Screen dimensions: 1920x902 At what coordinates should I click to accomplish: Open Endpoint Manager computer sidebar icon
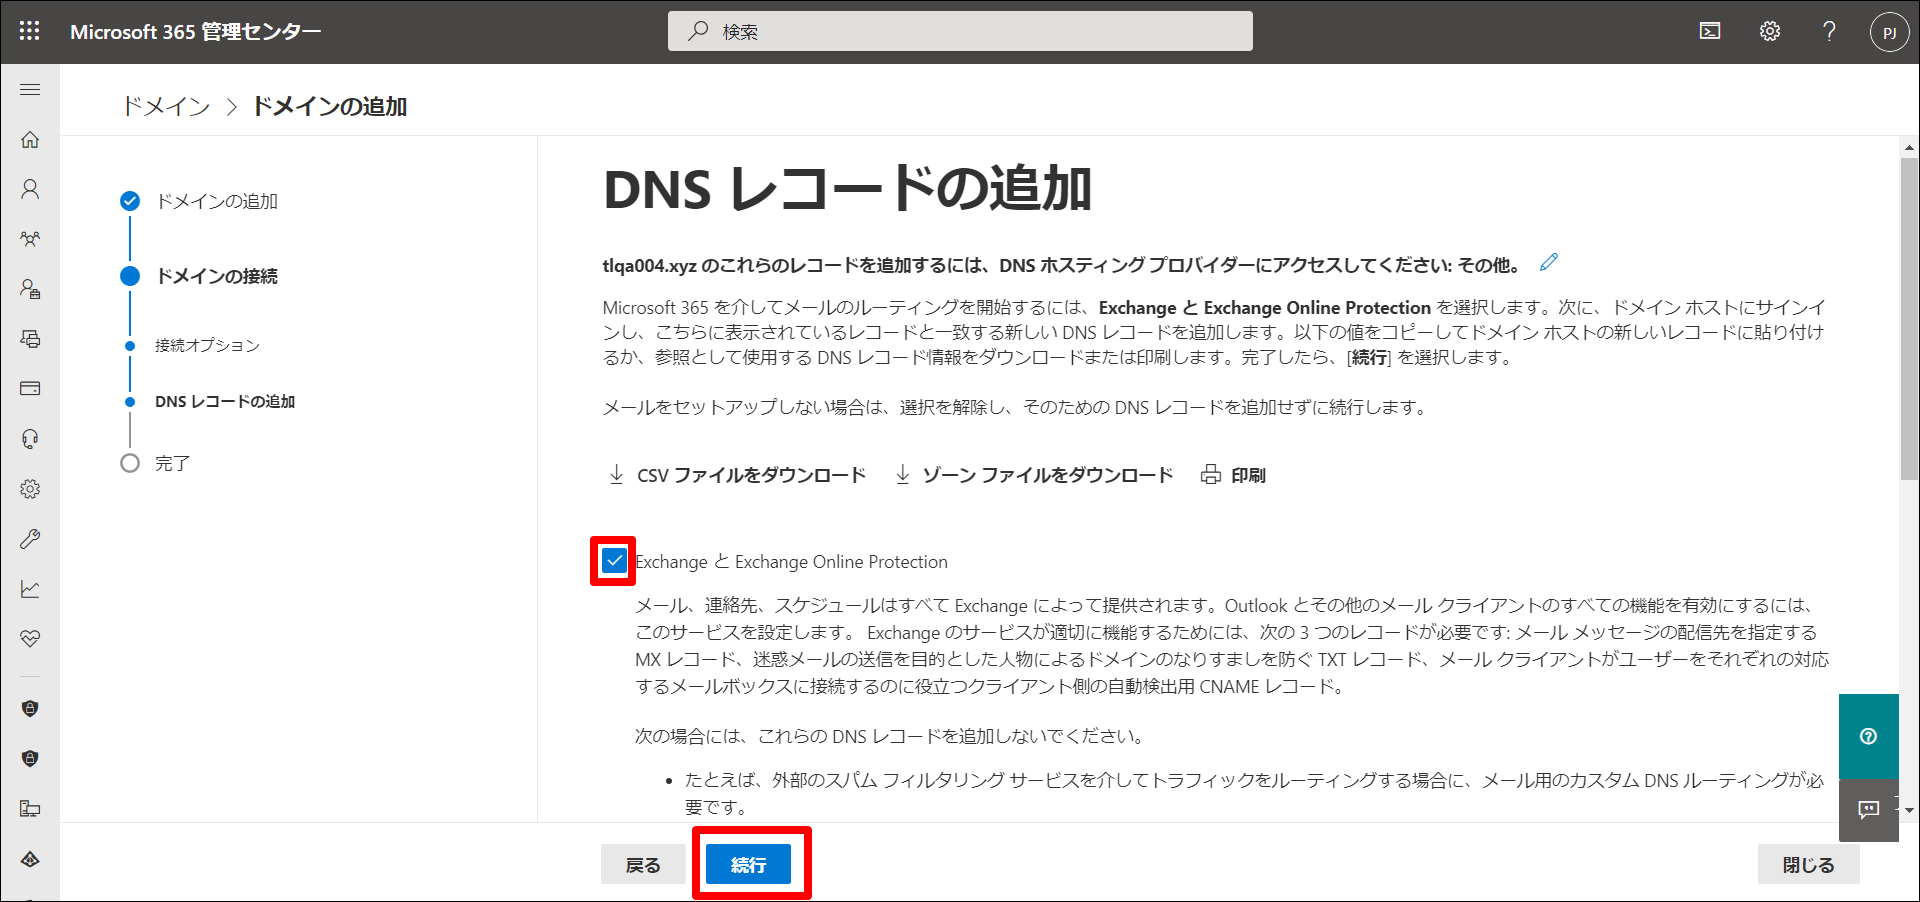click(x=30, y=808)
